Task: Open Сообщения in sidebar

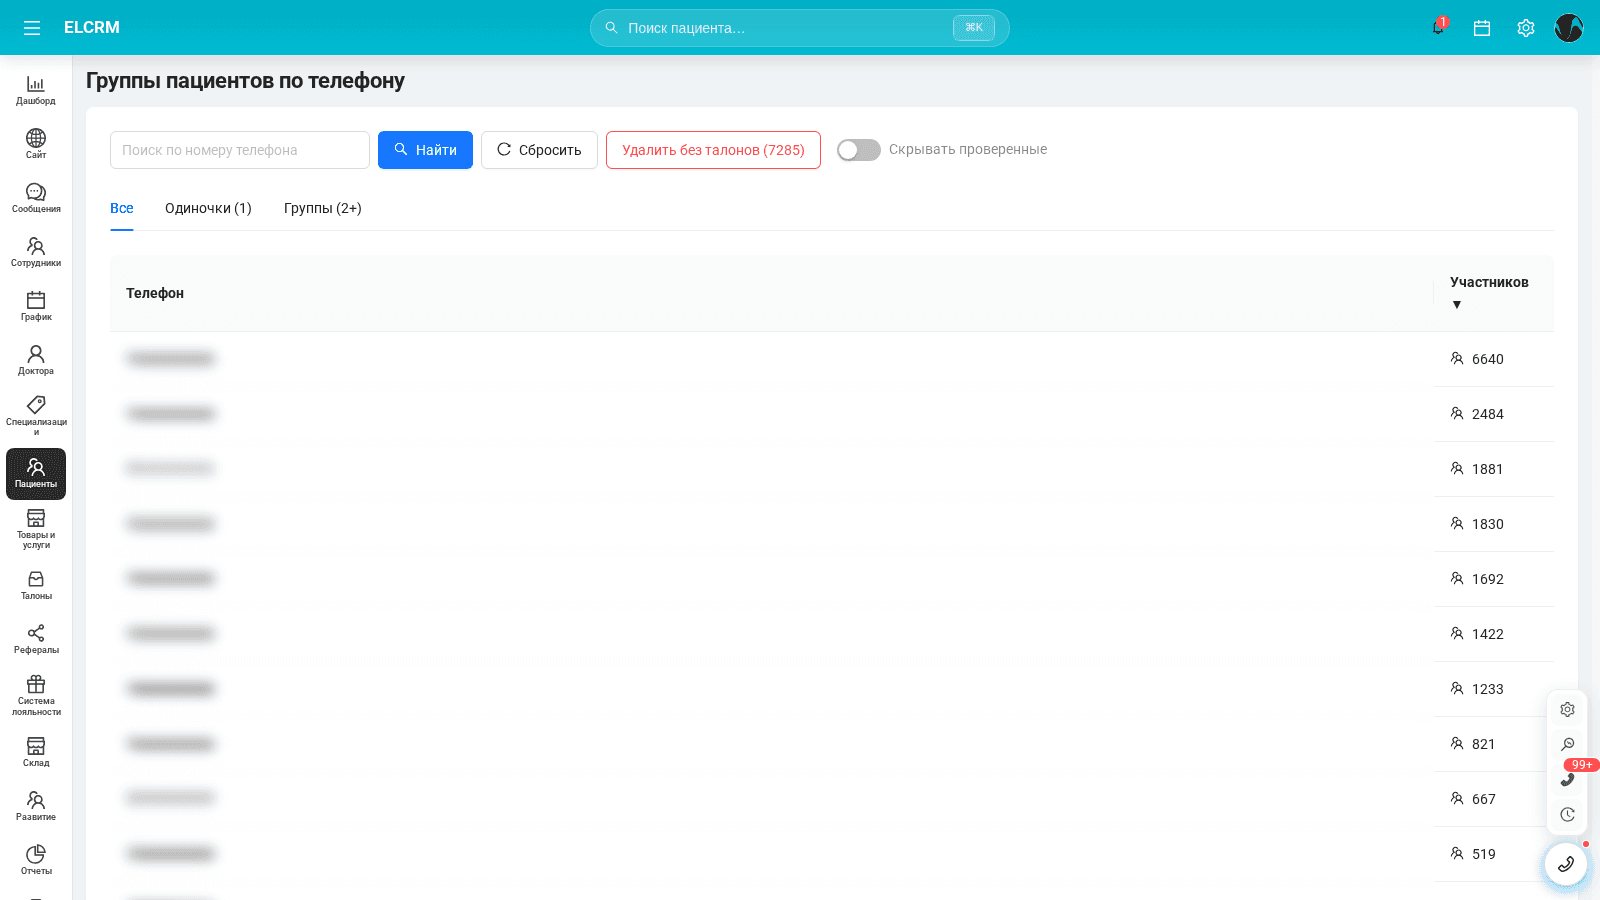Action: point(36,198)
